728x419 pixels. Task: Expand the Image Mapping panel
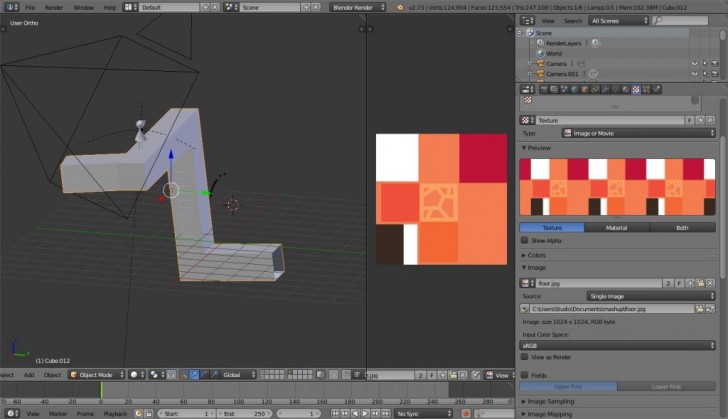coord(547,414)
